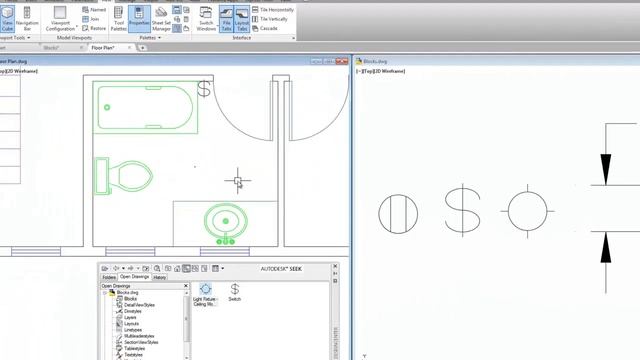This screenshot has height=360, width=640.
Task: Click the Viewport Configuration icon
Action: (x=60, y=13)
